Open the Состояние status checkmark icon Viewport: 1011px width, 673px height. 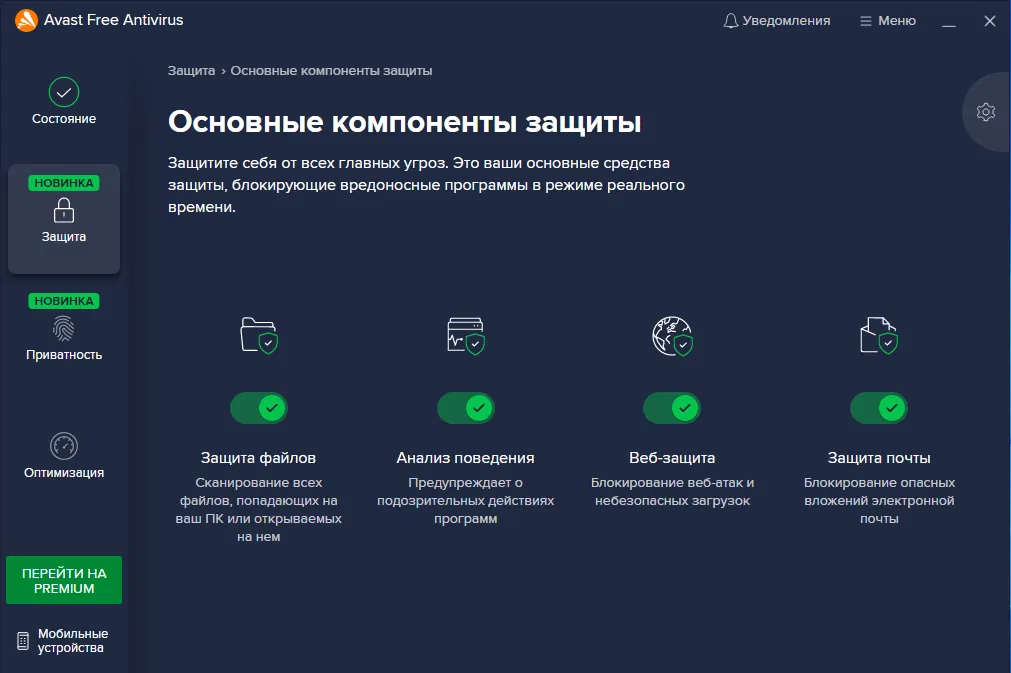click(64, 92)
